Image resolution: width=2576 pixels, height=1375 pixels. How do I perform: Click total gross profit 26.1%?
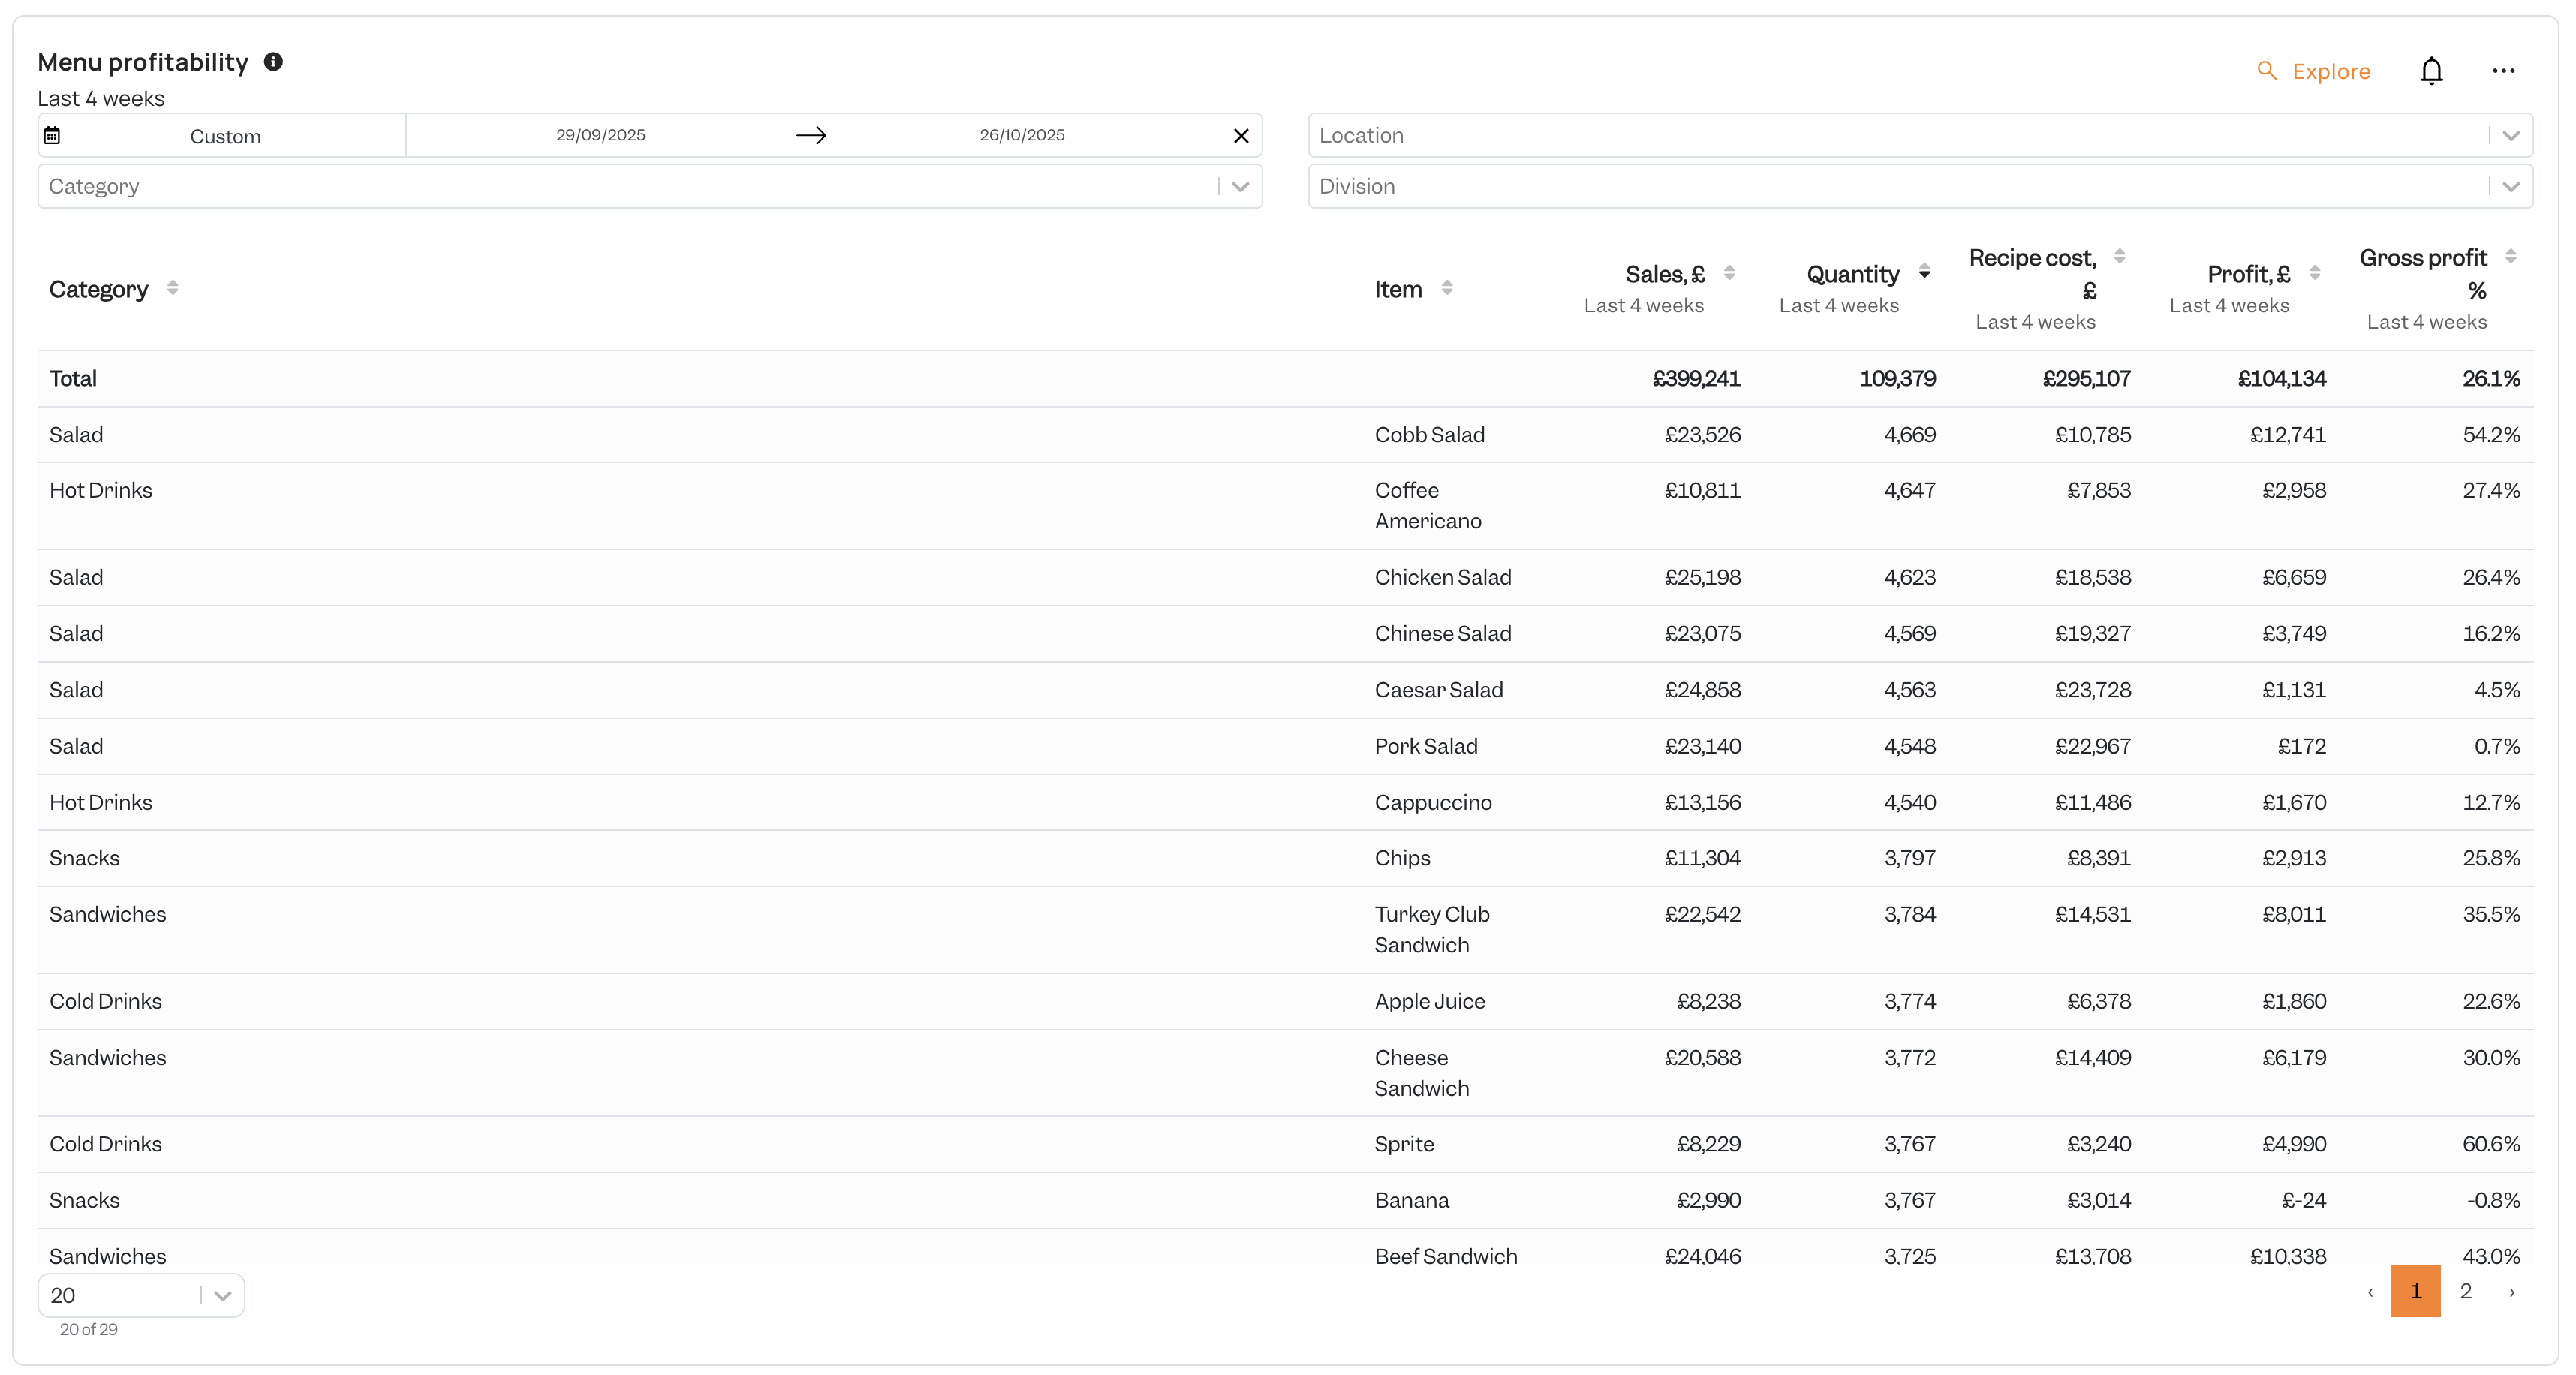(2491, 378)
